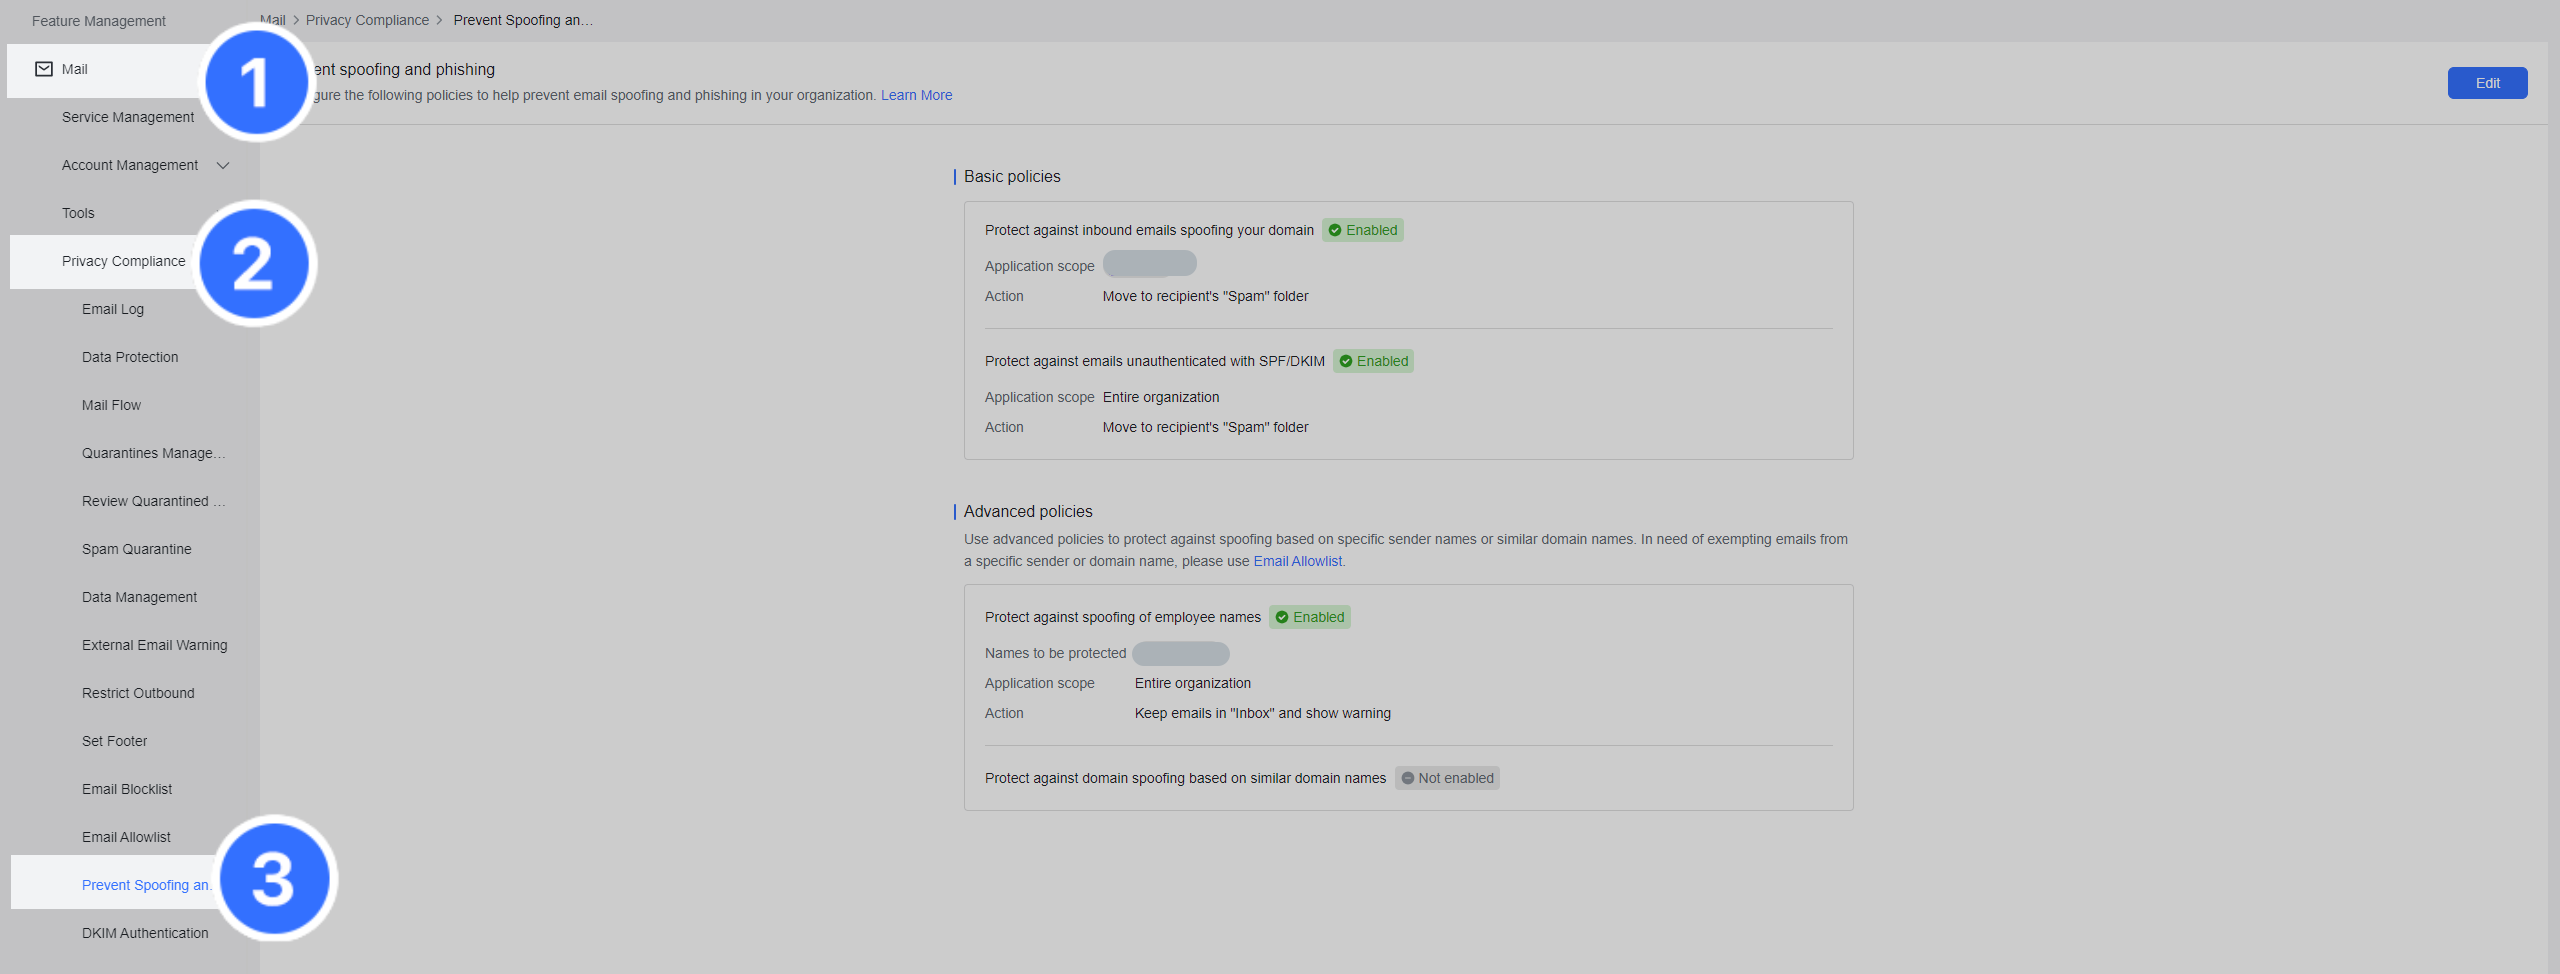Toggle inbound domain spoofing protection status

tap(1363, 230)
